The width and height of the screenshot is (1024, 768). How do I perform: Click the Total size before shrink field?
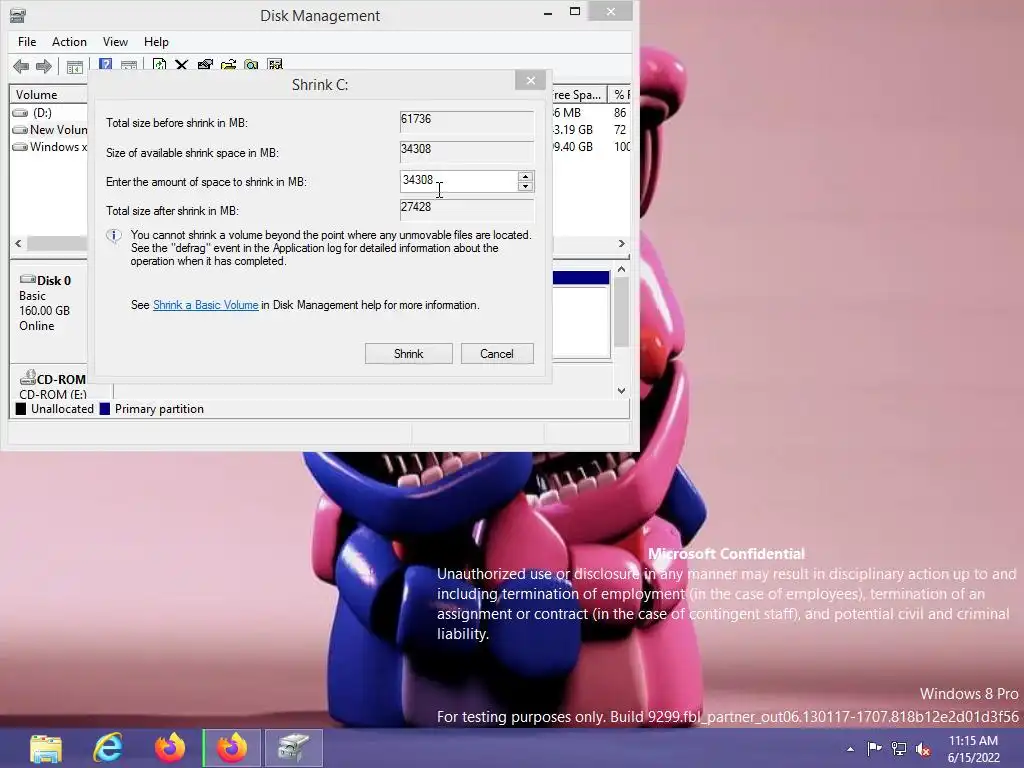tap(466, 121)
